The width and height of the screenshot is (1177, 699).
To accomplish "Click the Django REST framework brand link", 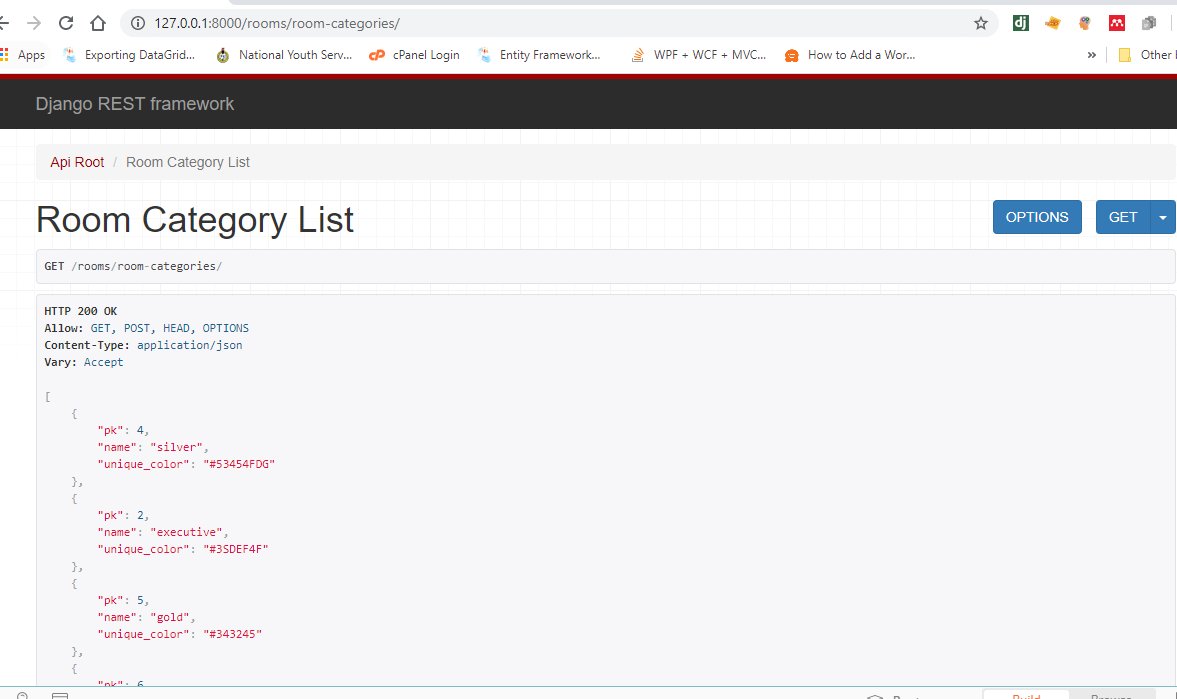I will 134,104.
